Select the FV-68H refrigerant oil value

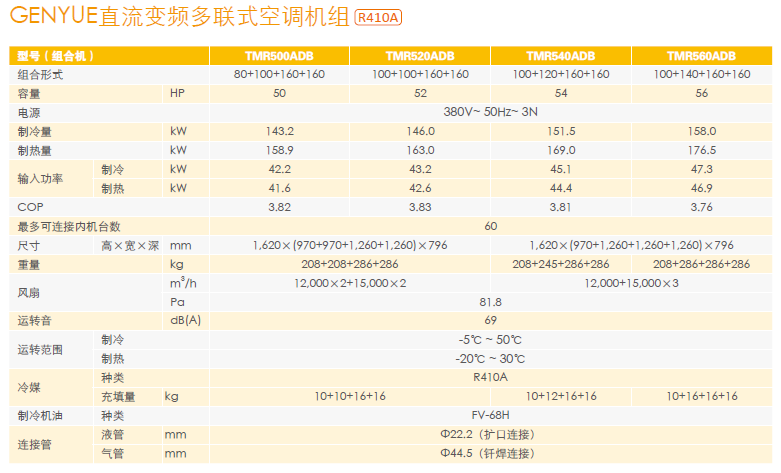pos(490,415)
